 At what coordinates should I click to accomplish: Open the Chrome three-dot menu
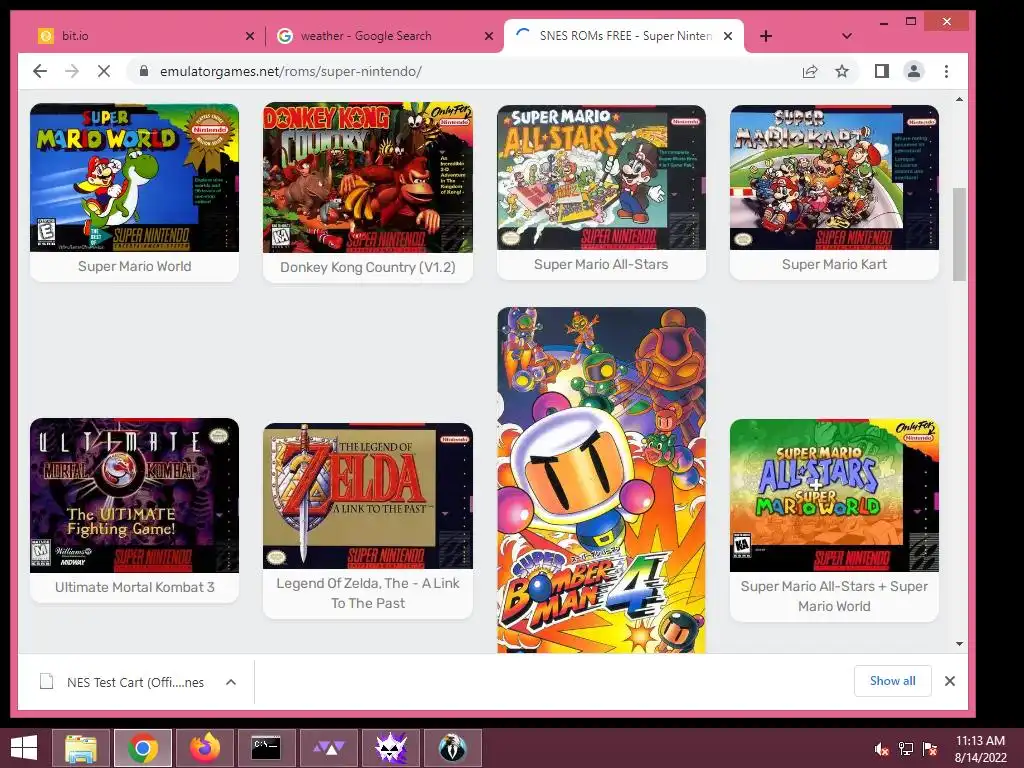coord(946,71)
